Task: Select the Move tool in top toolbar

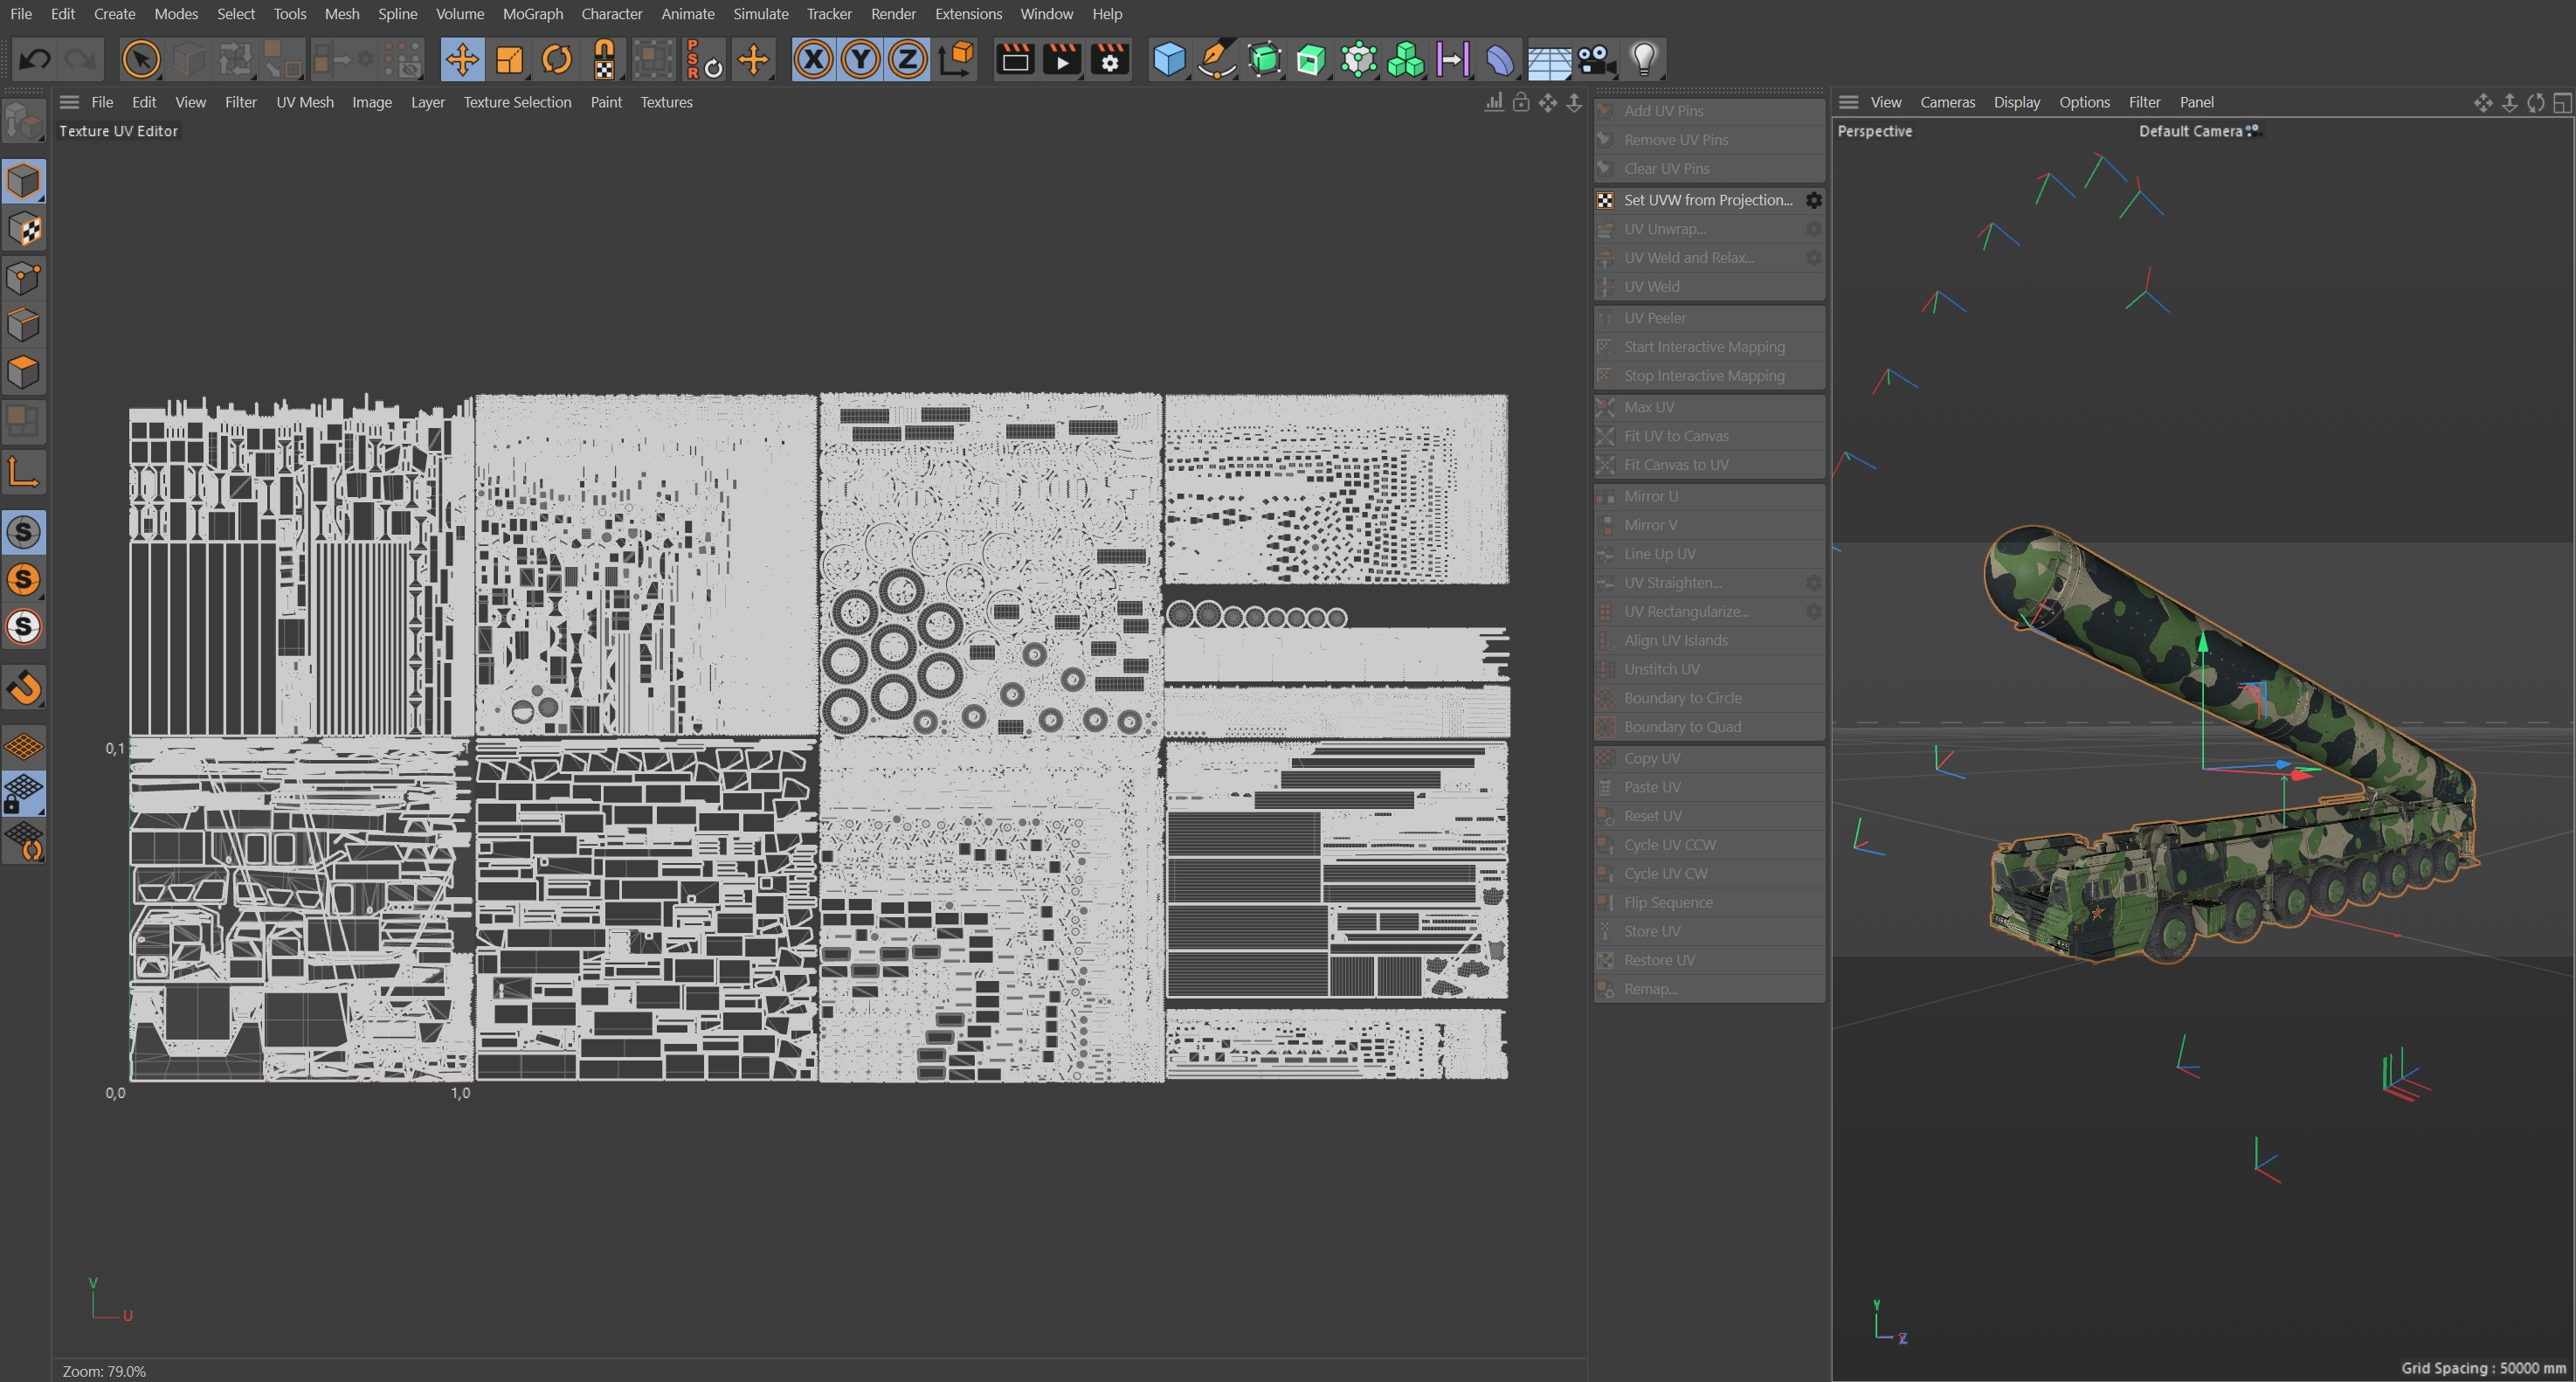Action: pyautogui.click(x=461, y=60)
